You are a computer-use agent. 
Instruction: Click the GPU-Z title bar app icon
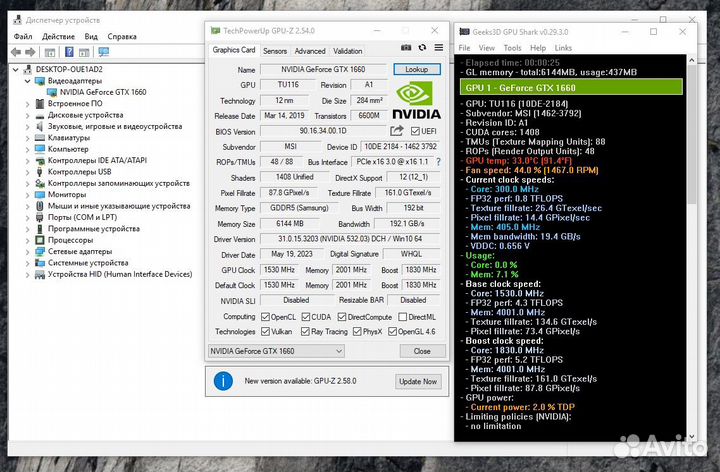tap(215, 31)
